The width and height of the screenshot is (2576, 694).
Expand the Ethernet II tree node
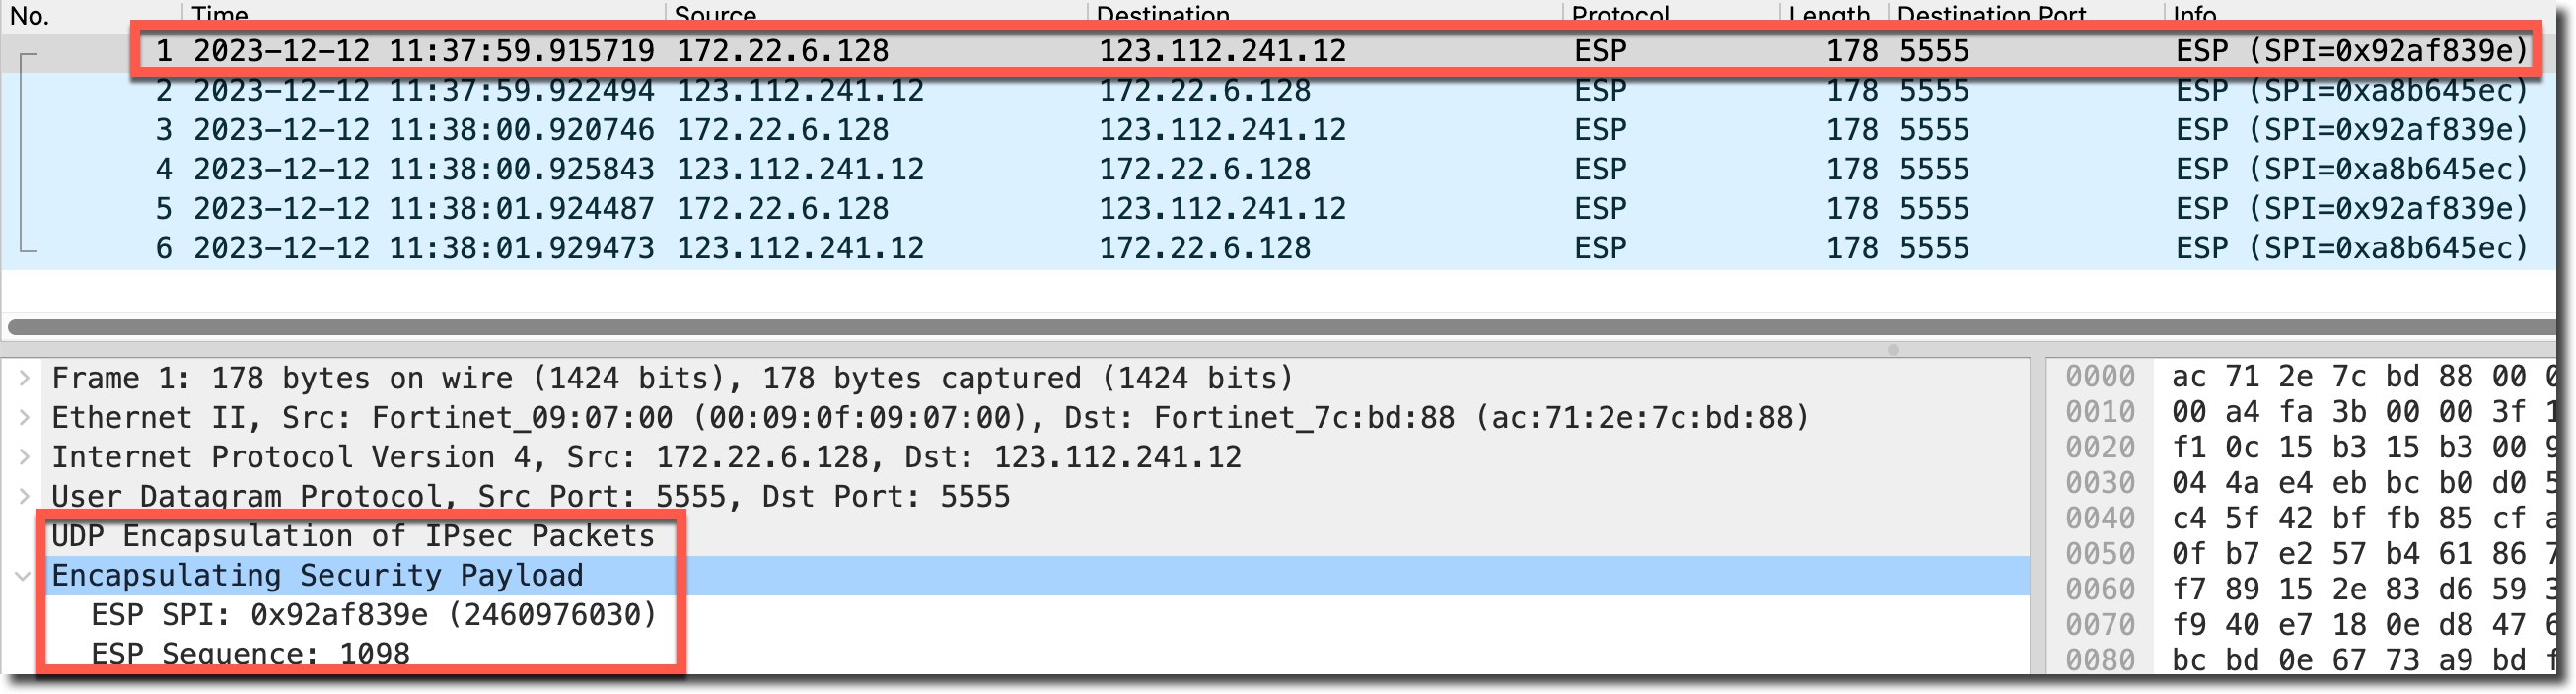click(25, 418)
